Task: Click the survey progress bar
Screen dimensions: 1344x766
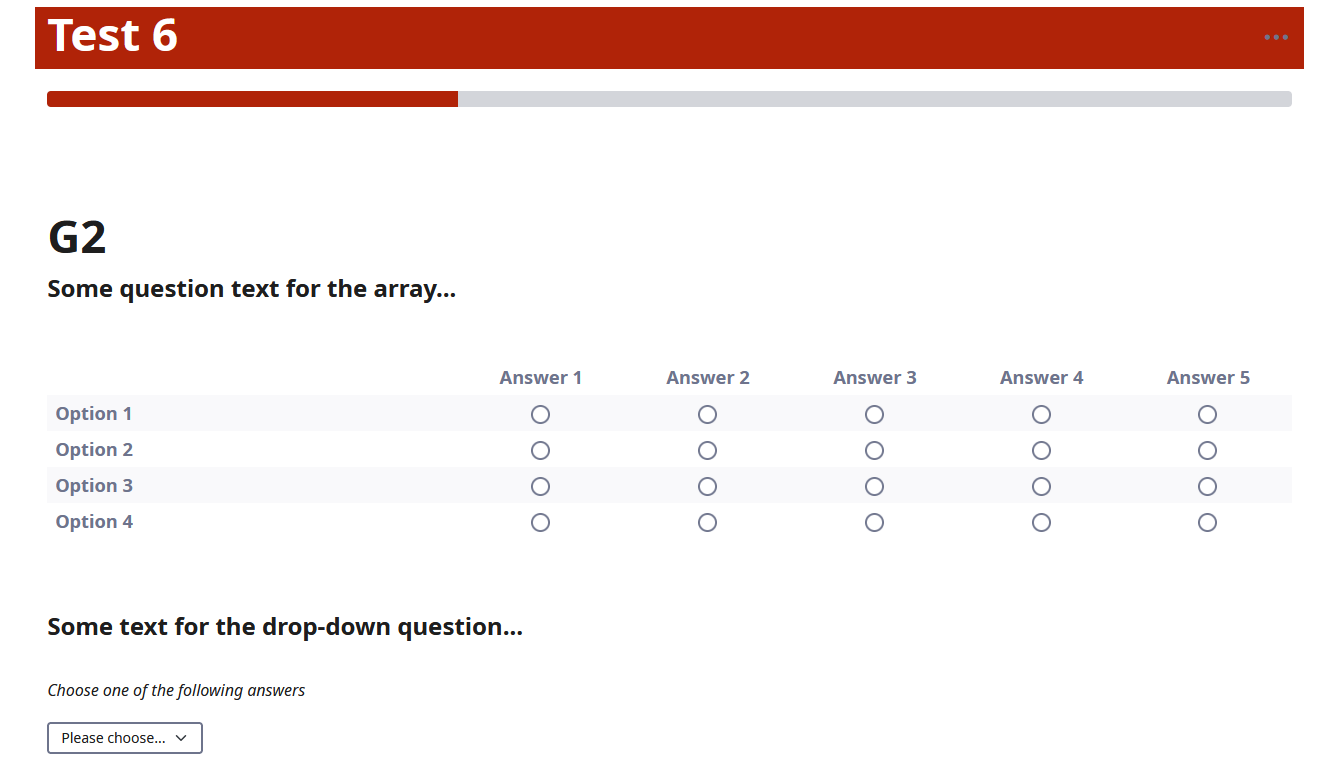Action: point(669,99)
